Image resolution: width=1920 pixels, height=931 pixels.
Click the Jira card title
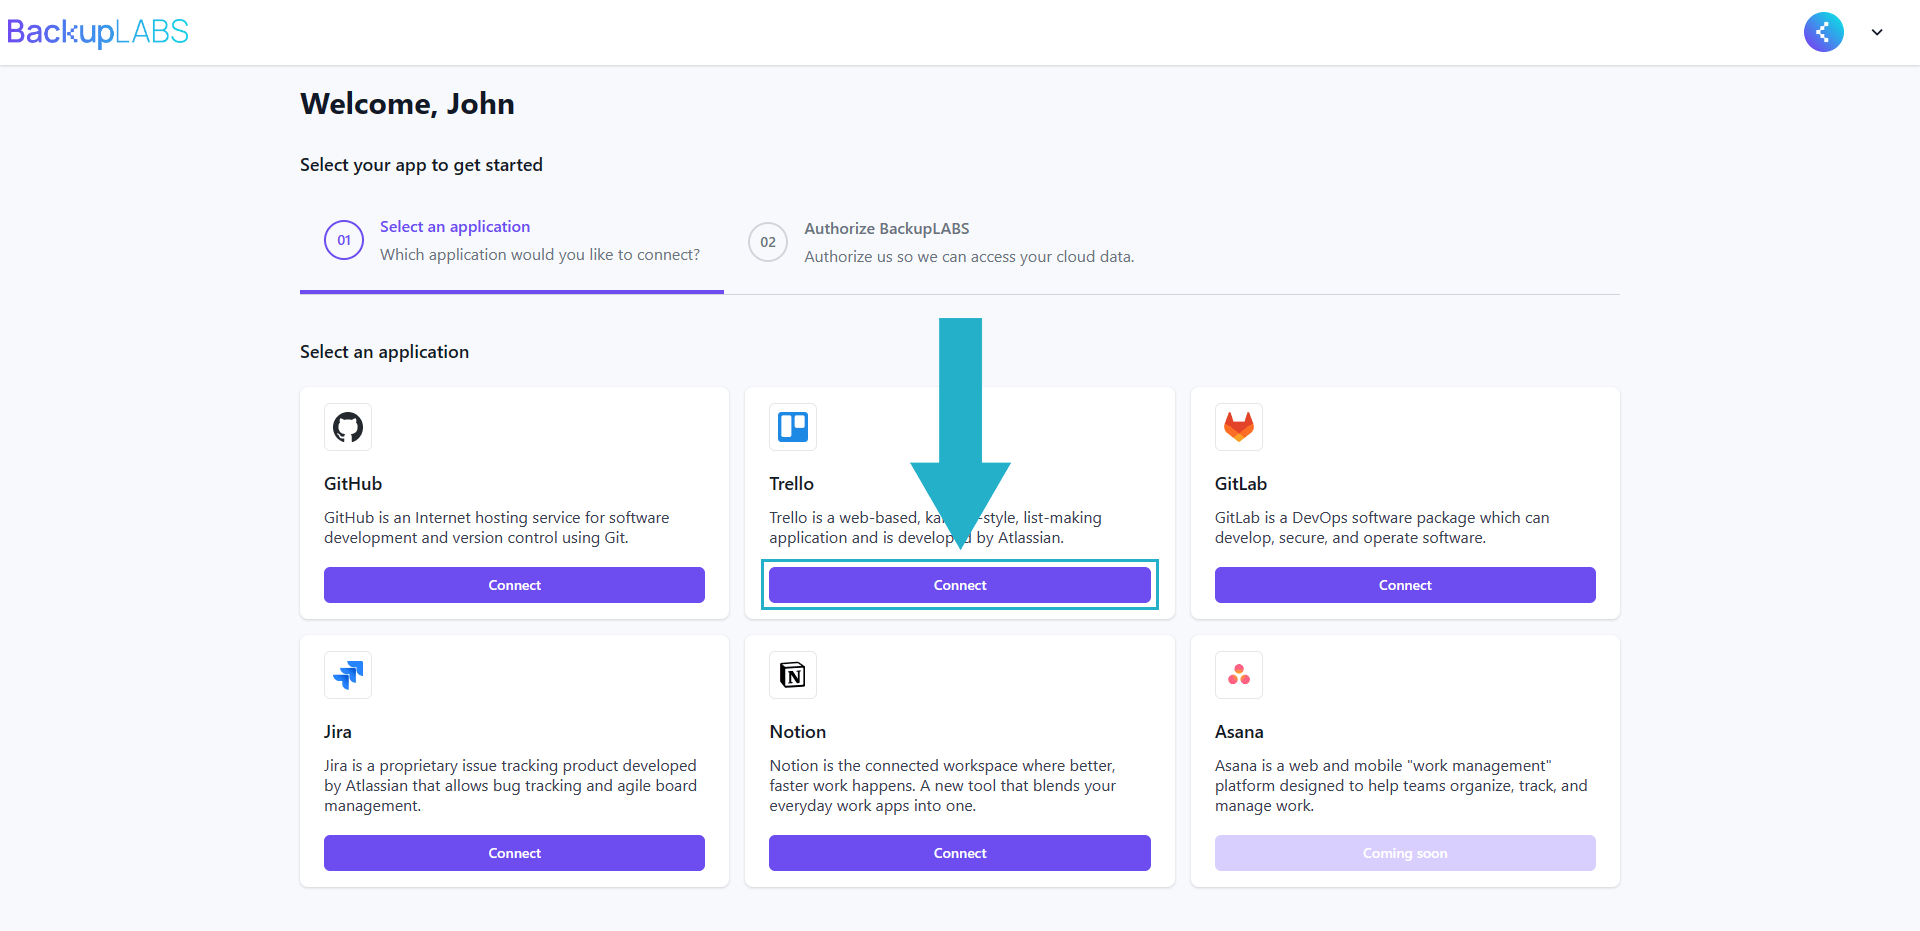[338, 732]
